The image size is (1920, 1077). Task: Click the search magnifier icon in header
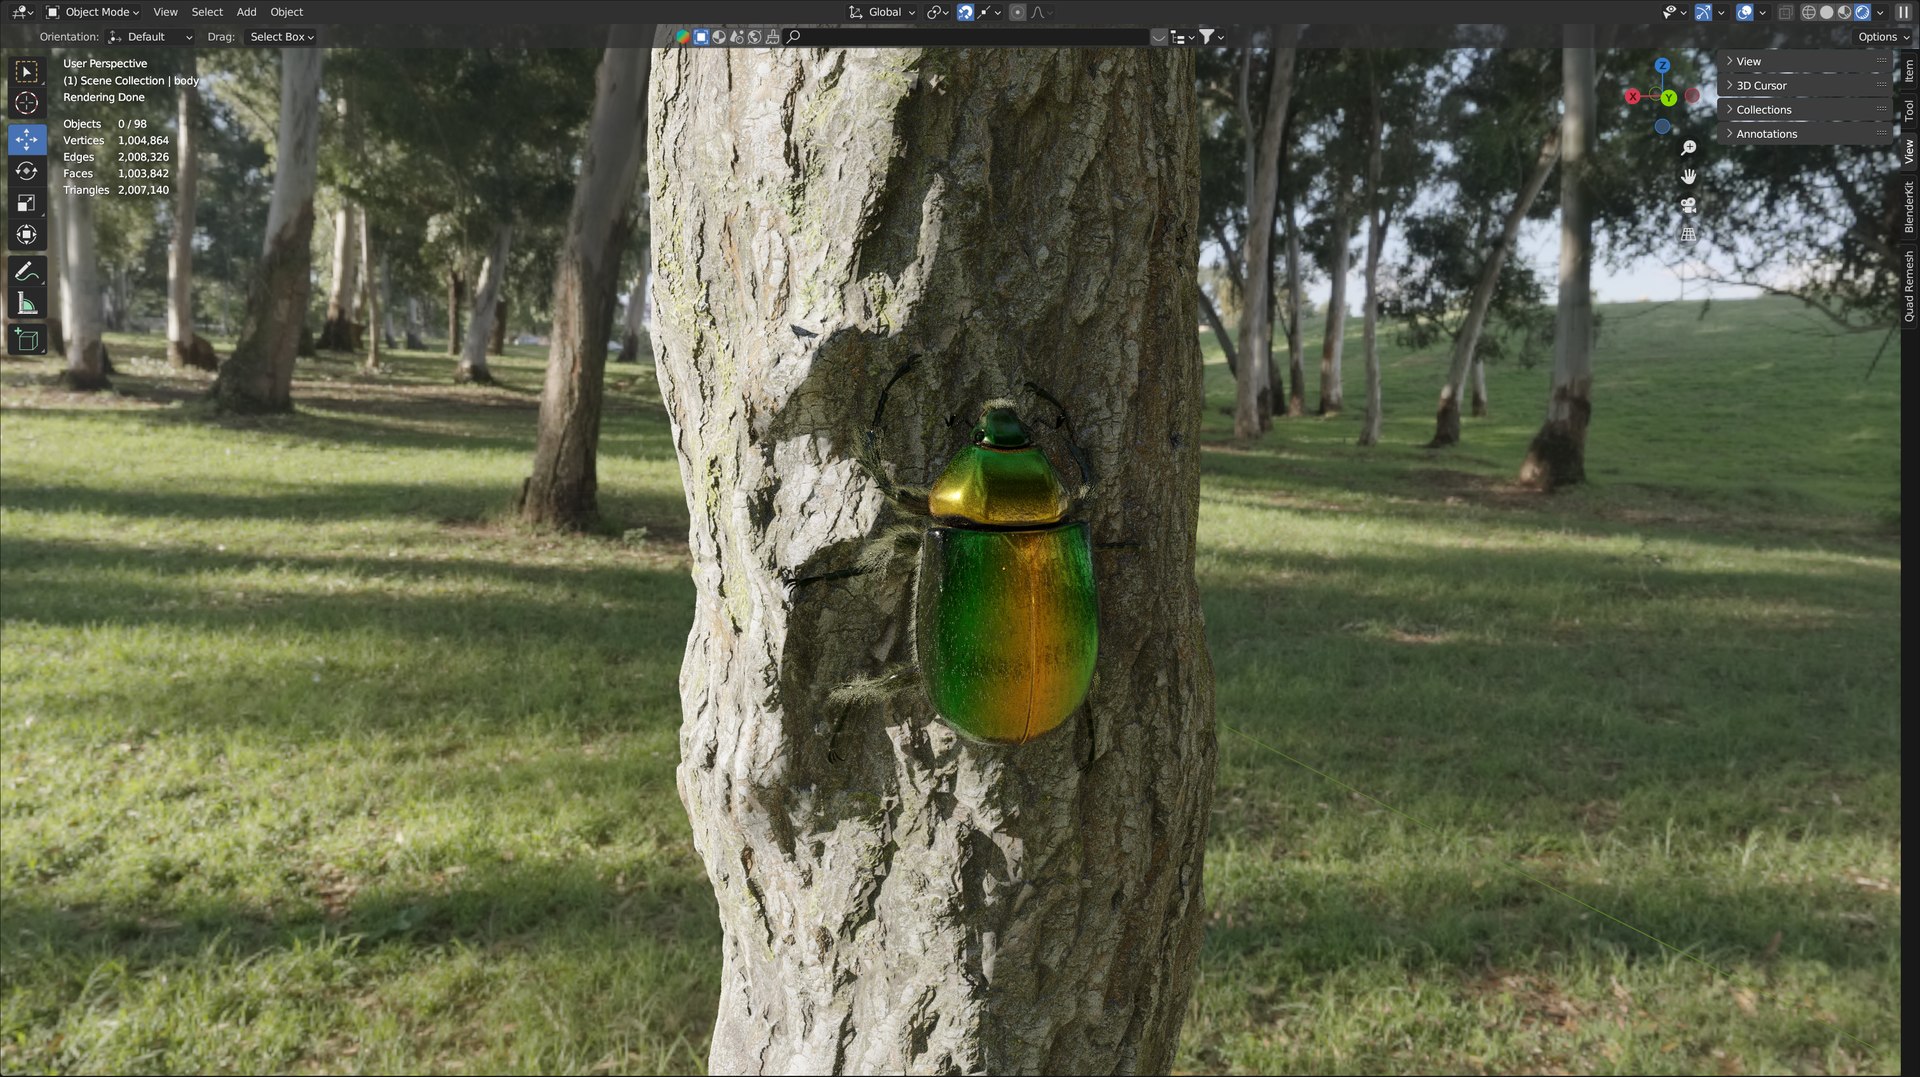793,37
